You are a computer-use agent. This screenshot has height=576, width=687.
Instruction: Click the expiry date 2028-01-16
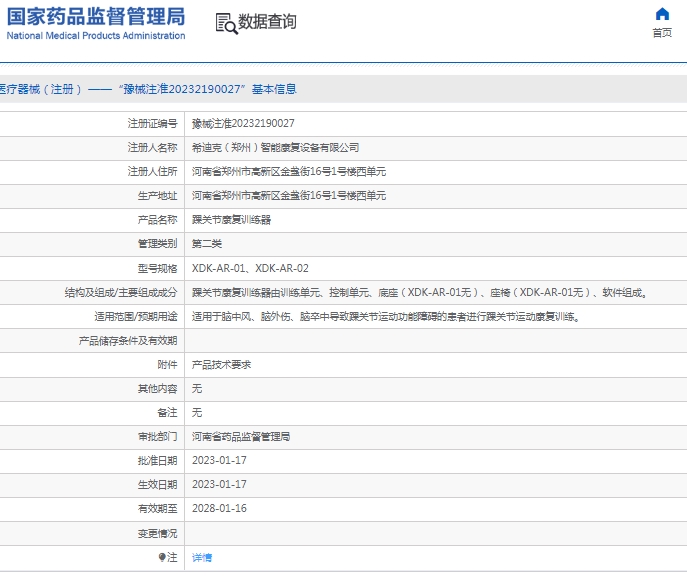219,509
